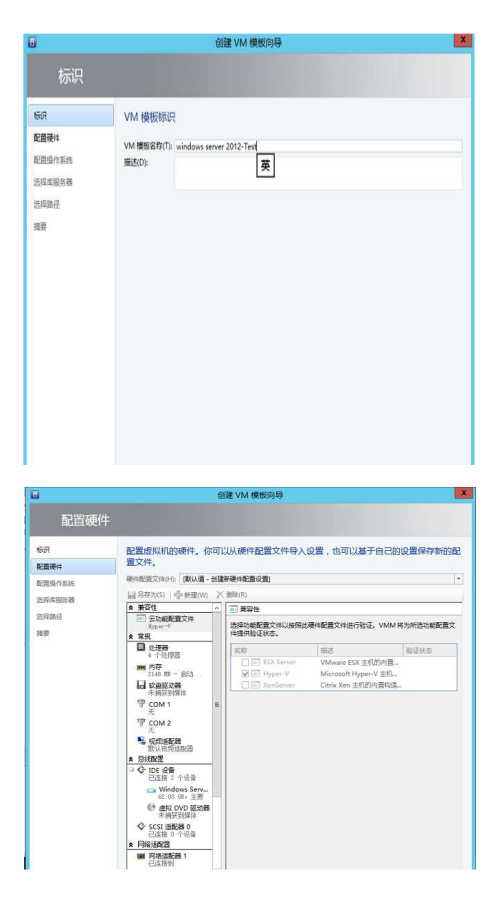Select the IDE 设备 controller icon

[x=141, y=770]
